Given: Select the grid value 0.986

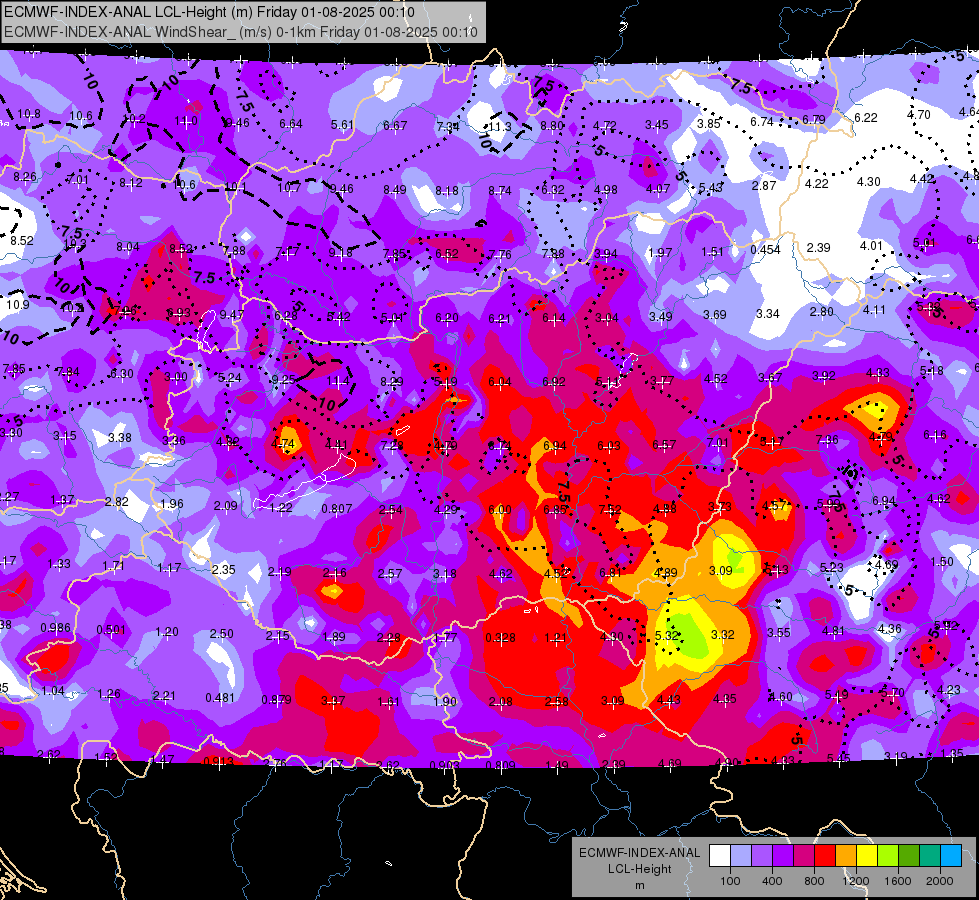Looking at the screenshot, I should [x=56, y=628].
